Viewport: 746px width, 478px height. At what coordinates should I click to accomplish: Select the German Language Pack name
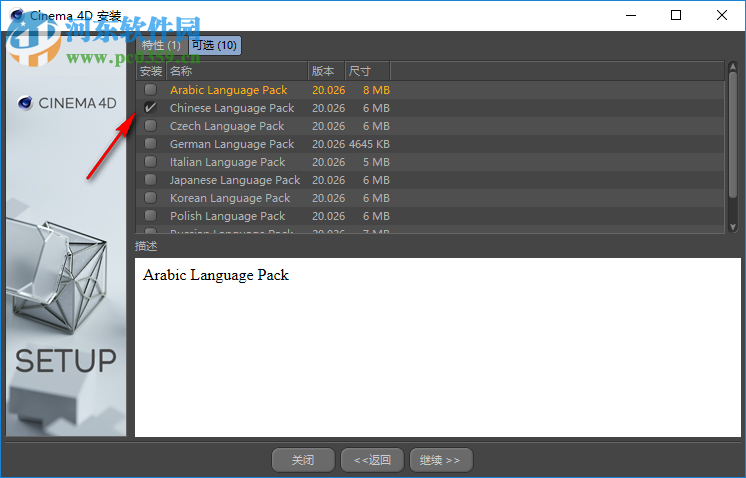coord(232,144)
